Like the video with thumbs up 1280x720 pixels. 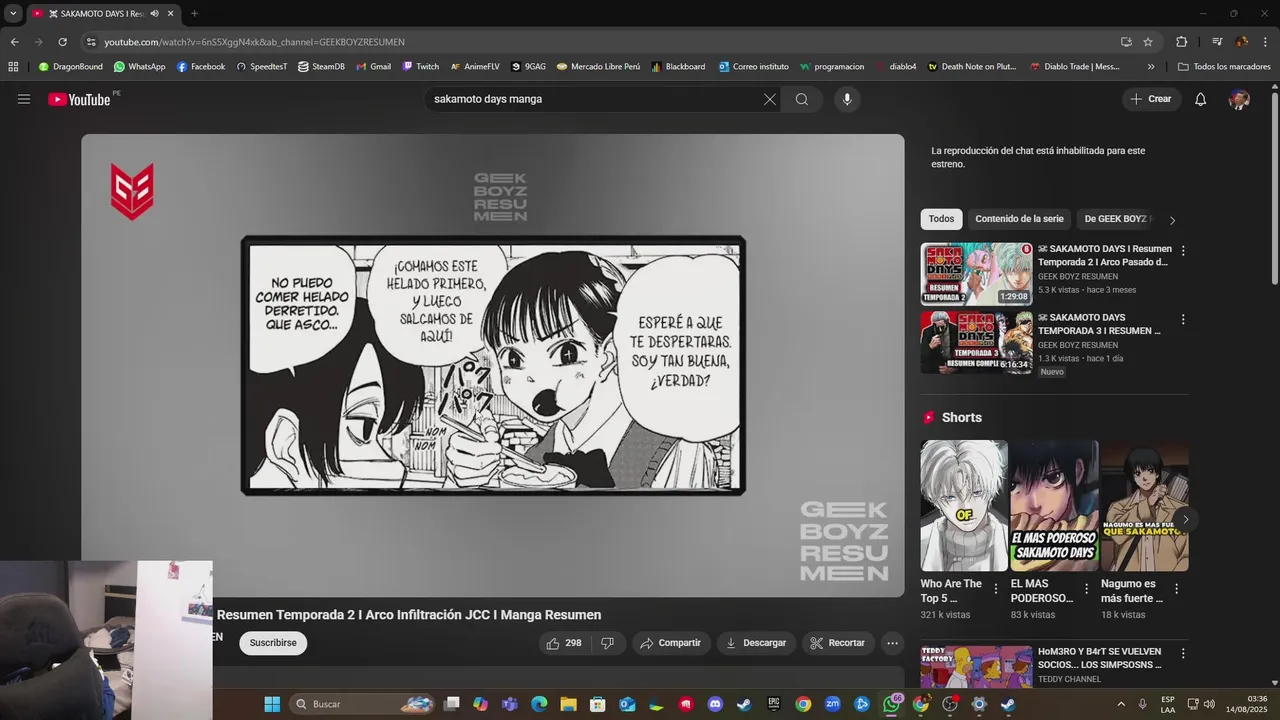(564, 643)
